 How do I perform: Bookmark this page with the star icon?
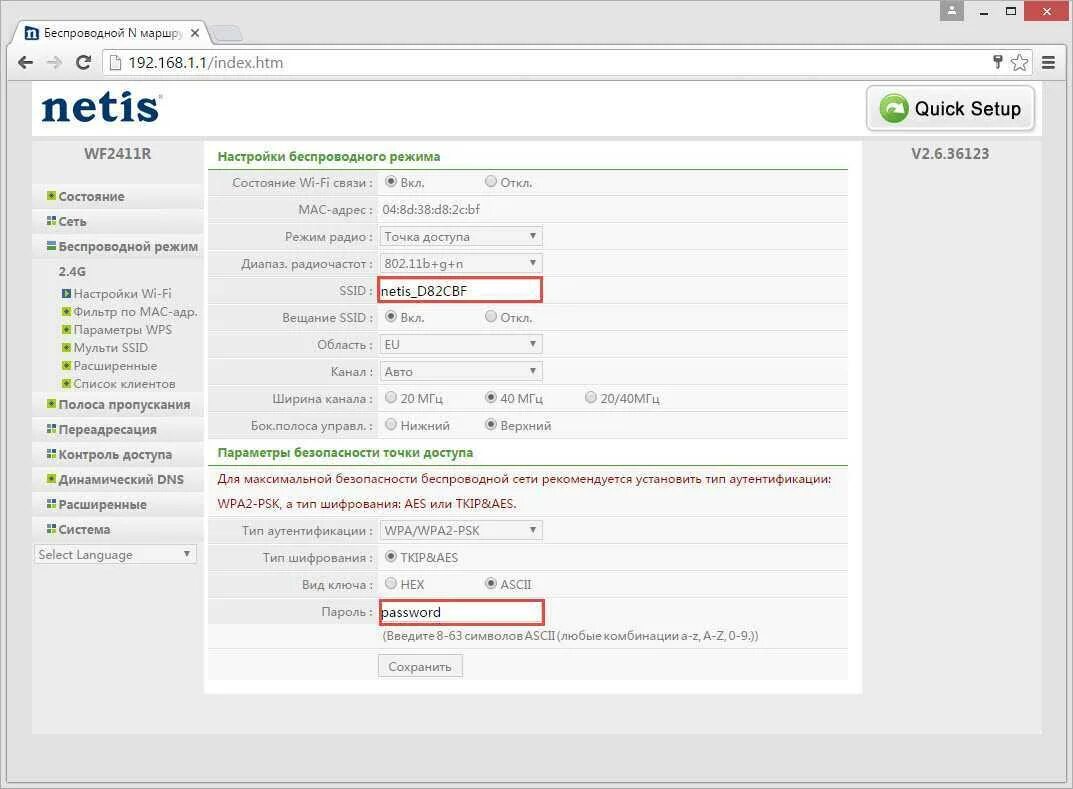[1020, 62]
